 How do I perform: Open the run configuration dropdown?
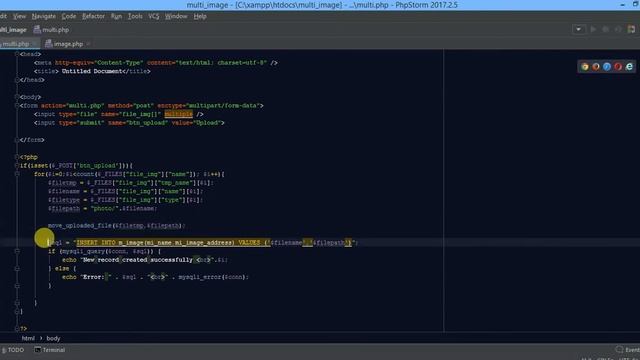tap(578, 29)
